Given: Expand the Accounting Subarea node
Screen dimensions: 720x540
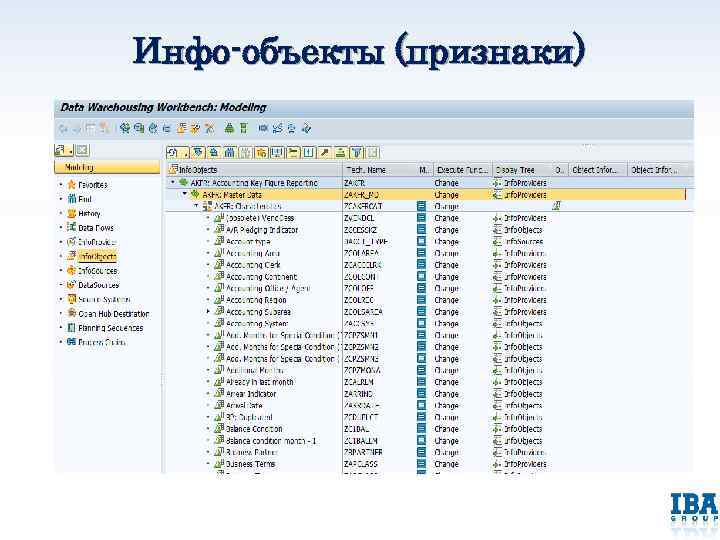Looking at the screenshot, I should pos(208,312).
